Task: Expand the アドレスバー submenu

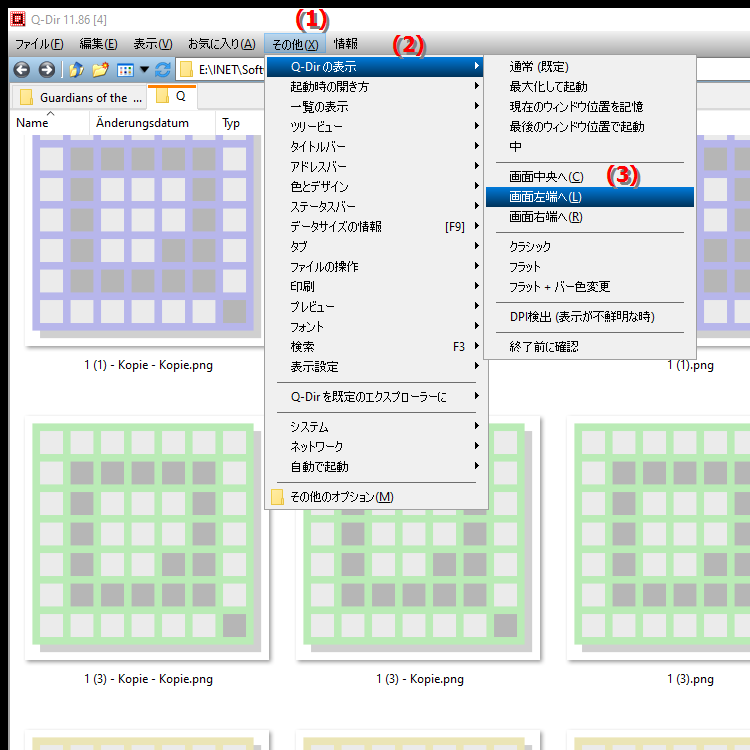Action: tap(375, 166)
